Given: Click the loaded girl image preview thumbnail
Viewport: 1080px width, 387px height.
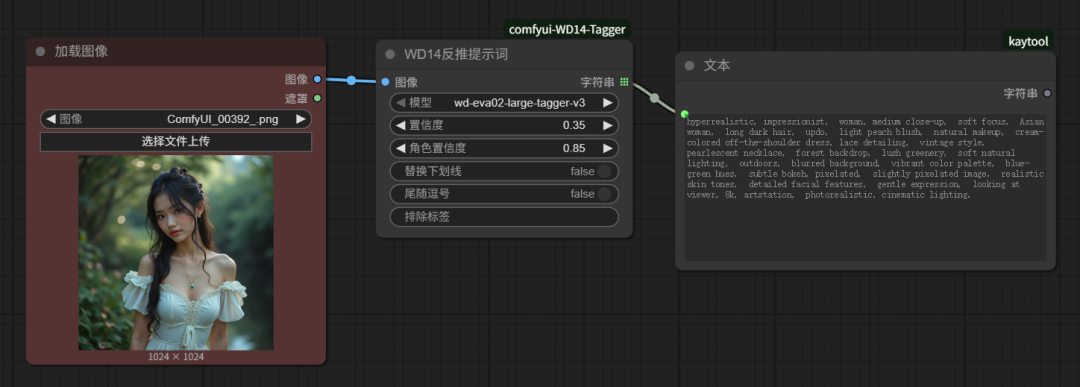Looking at the screenshot, I should tap(176, 252).
